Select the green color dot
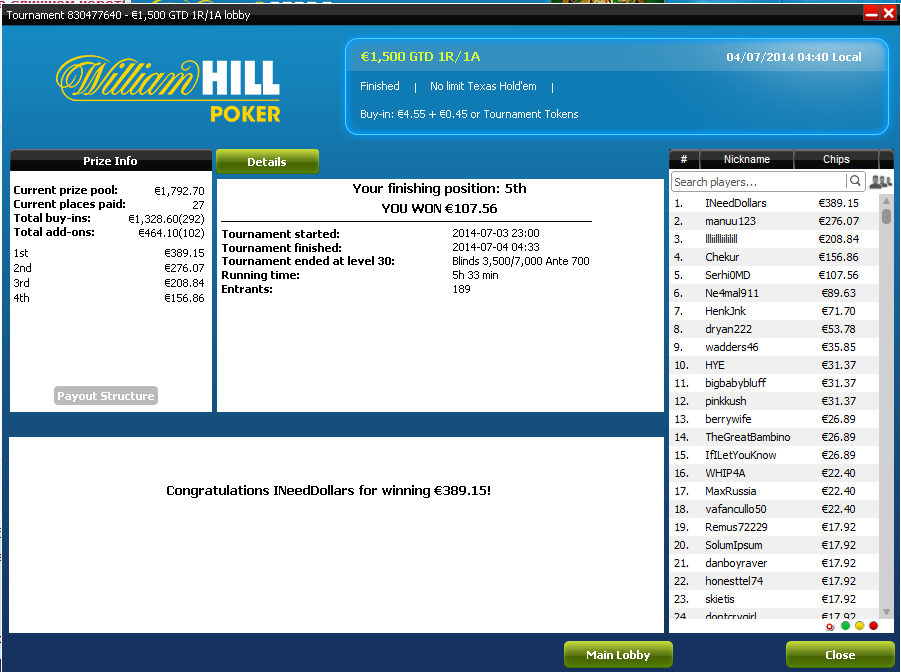Image resolution: width=901 pixels, height=672 pixels. point(845,626)
